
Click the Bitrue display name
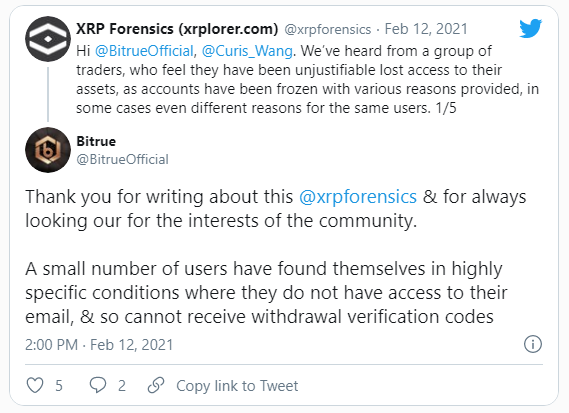coord(96,141)
